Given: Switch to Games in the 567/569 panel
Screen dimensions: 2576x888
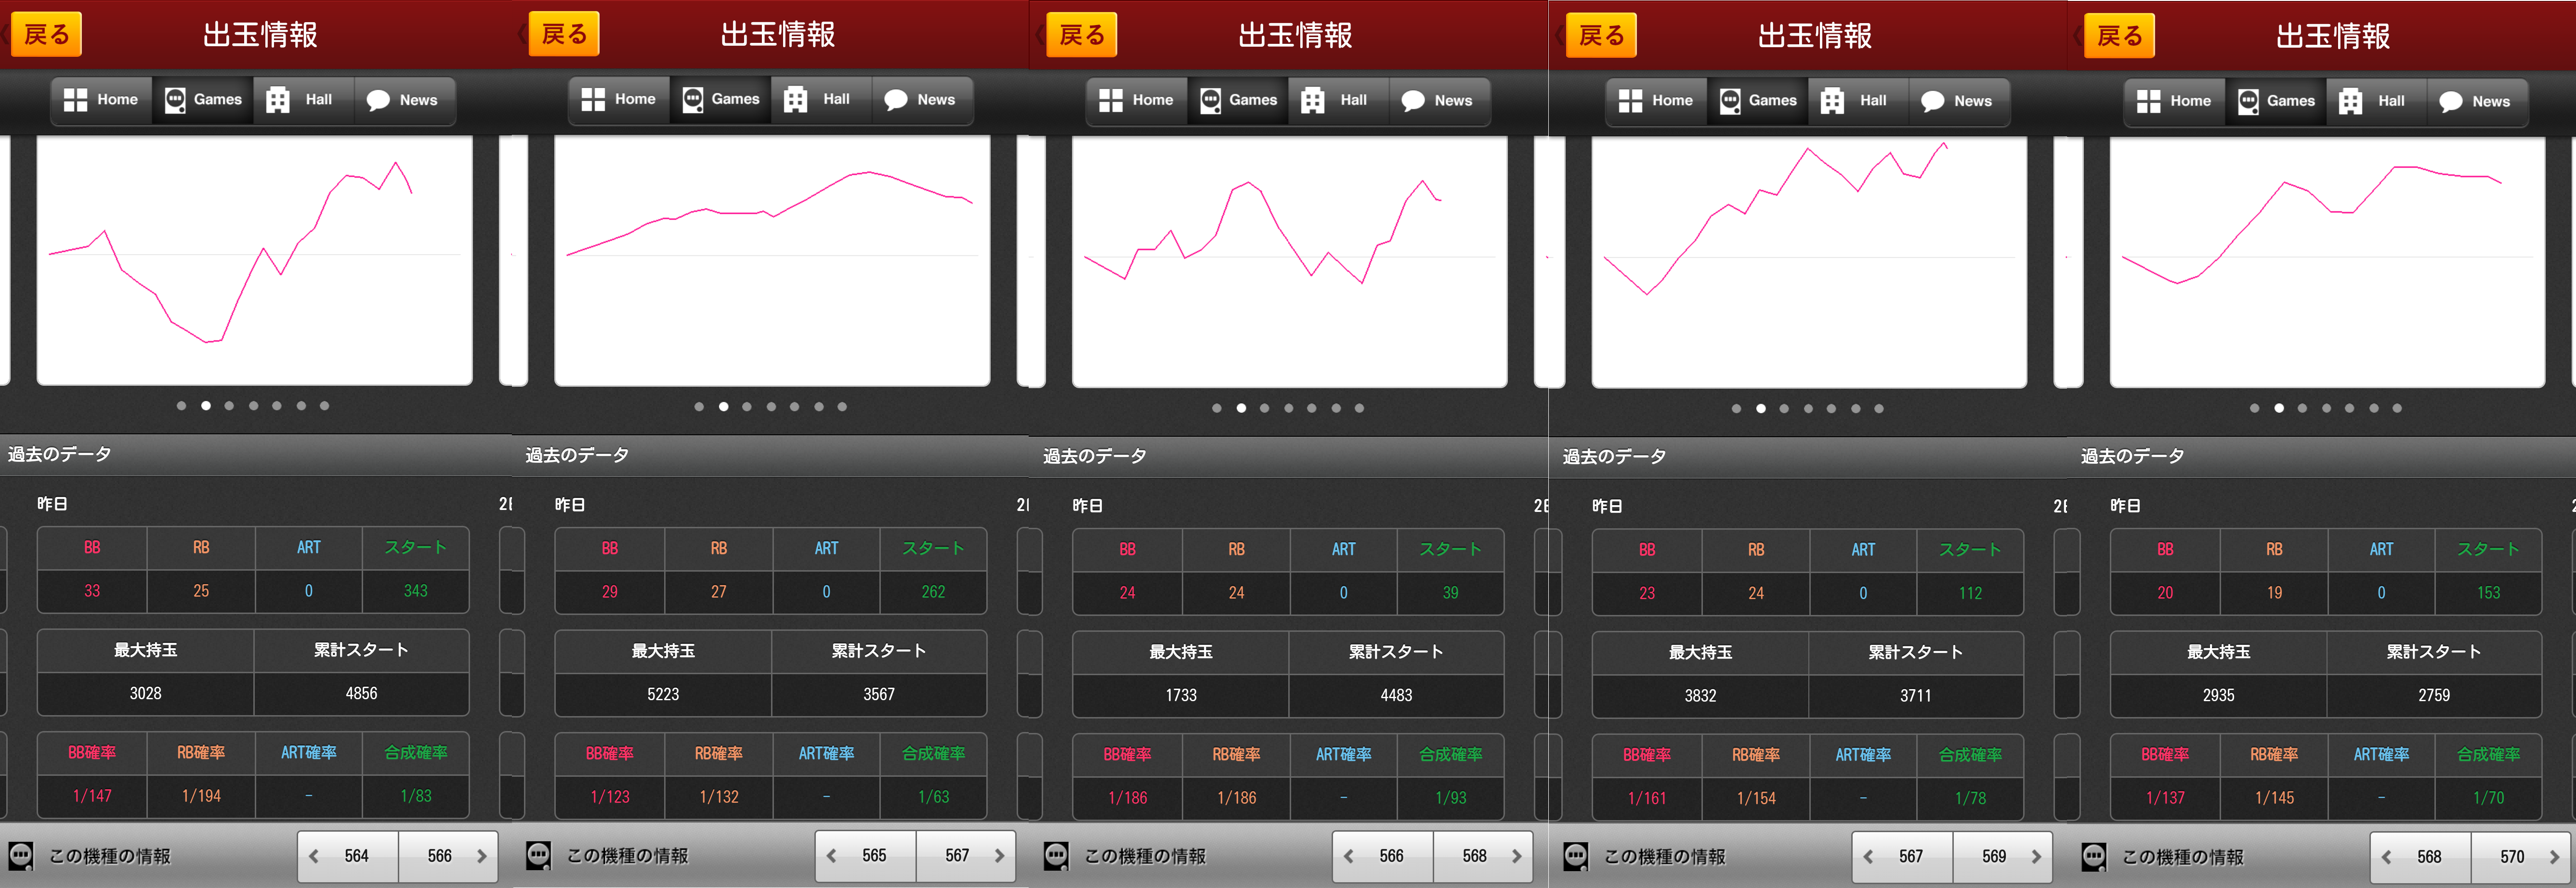Looking at the screenshot, I should (1758, 101).
